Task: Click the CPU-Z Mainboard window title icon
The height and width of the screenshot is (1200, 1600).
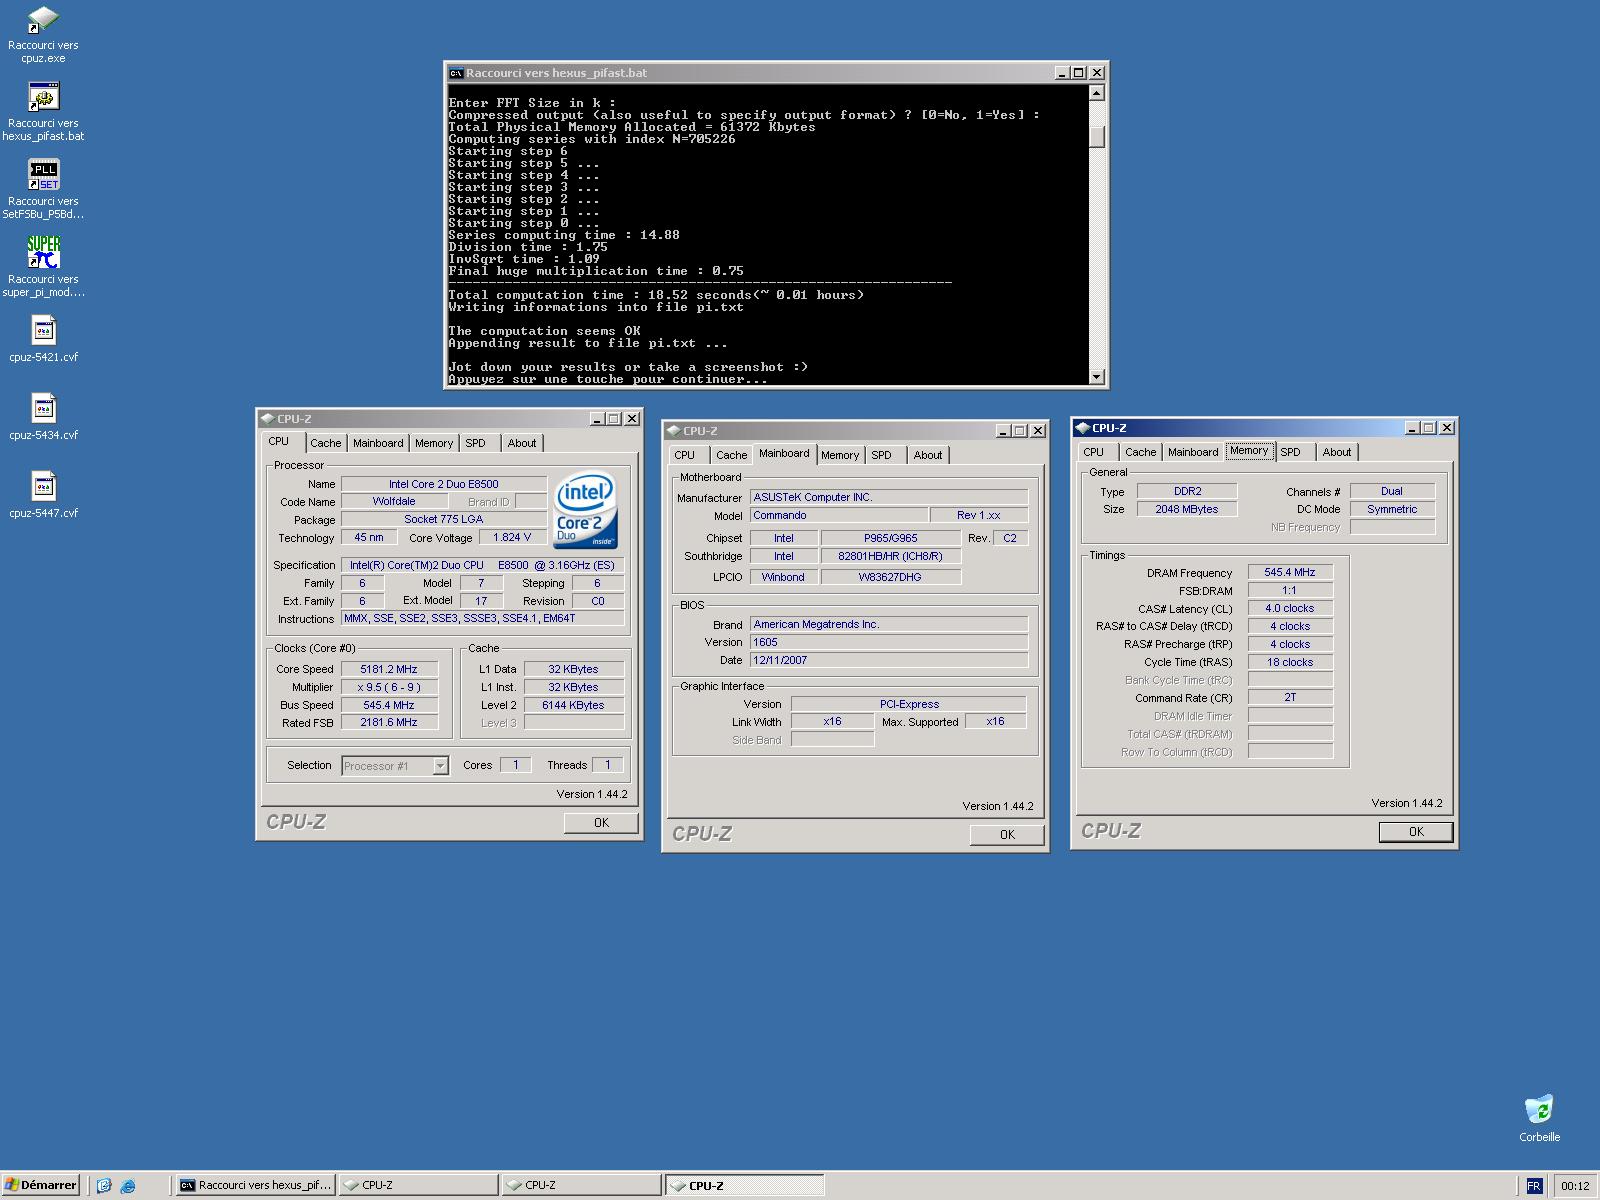Action: pyautogui.click(x=673, y=431)
